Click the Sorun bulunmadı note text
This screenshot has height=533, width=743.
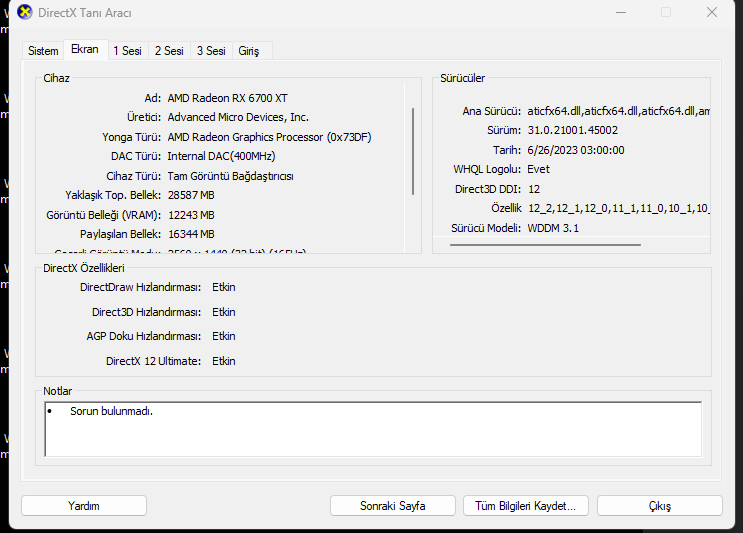click(x=111, y=411)
